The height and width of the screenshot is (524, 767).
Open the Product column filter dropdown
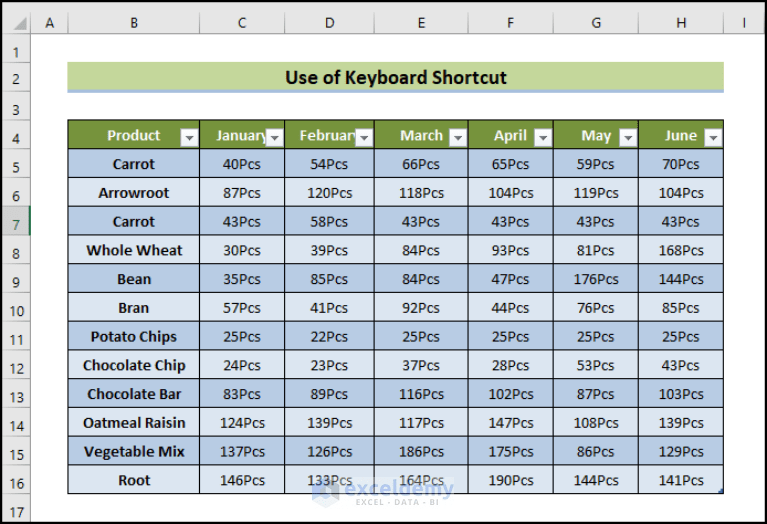point(189,138)
